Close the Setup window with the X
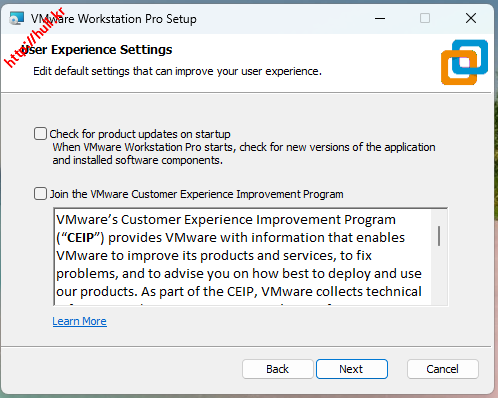The height and width of the screenshot is (398, 498). pos(471,18)
